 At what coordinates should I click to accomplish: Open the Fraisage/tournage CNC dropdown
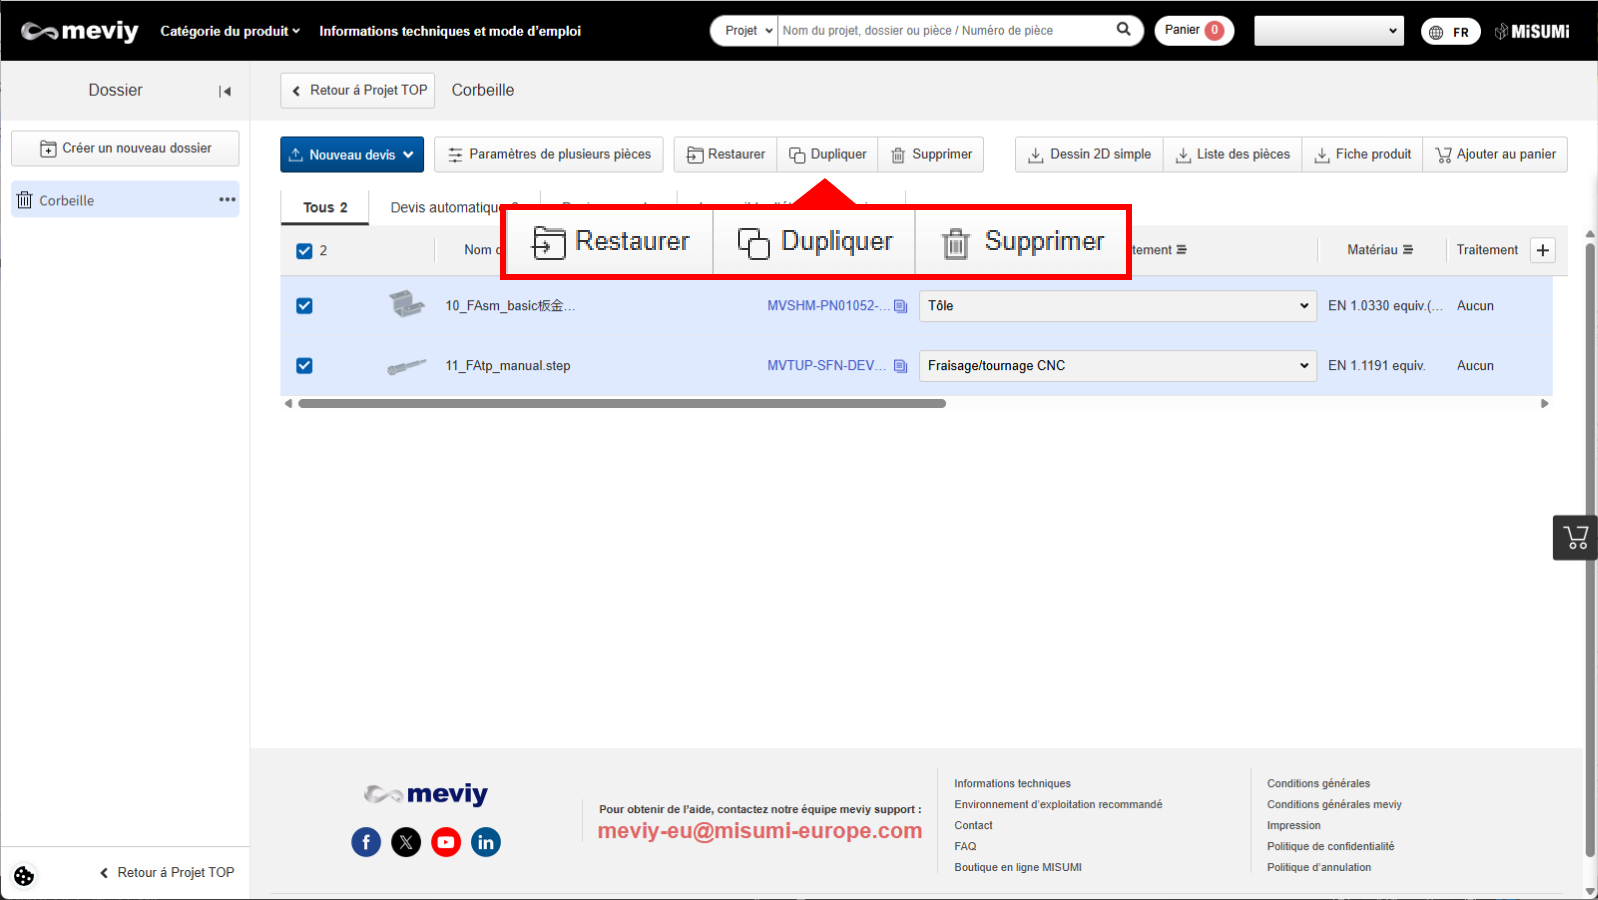point(1117,366)
